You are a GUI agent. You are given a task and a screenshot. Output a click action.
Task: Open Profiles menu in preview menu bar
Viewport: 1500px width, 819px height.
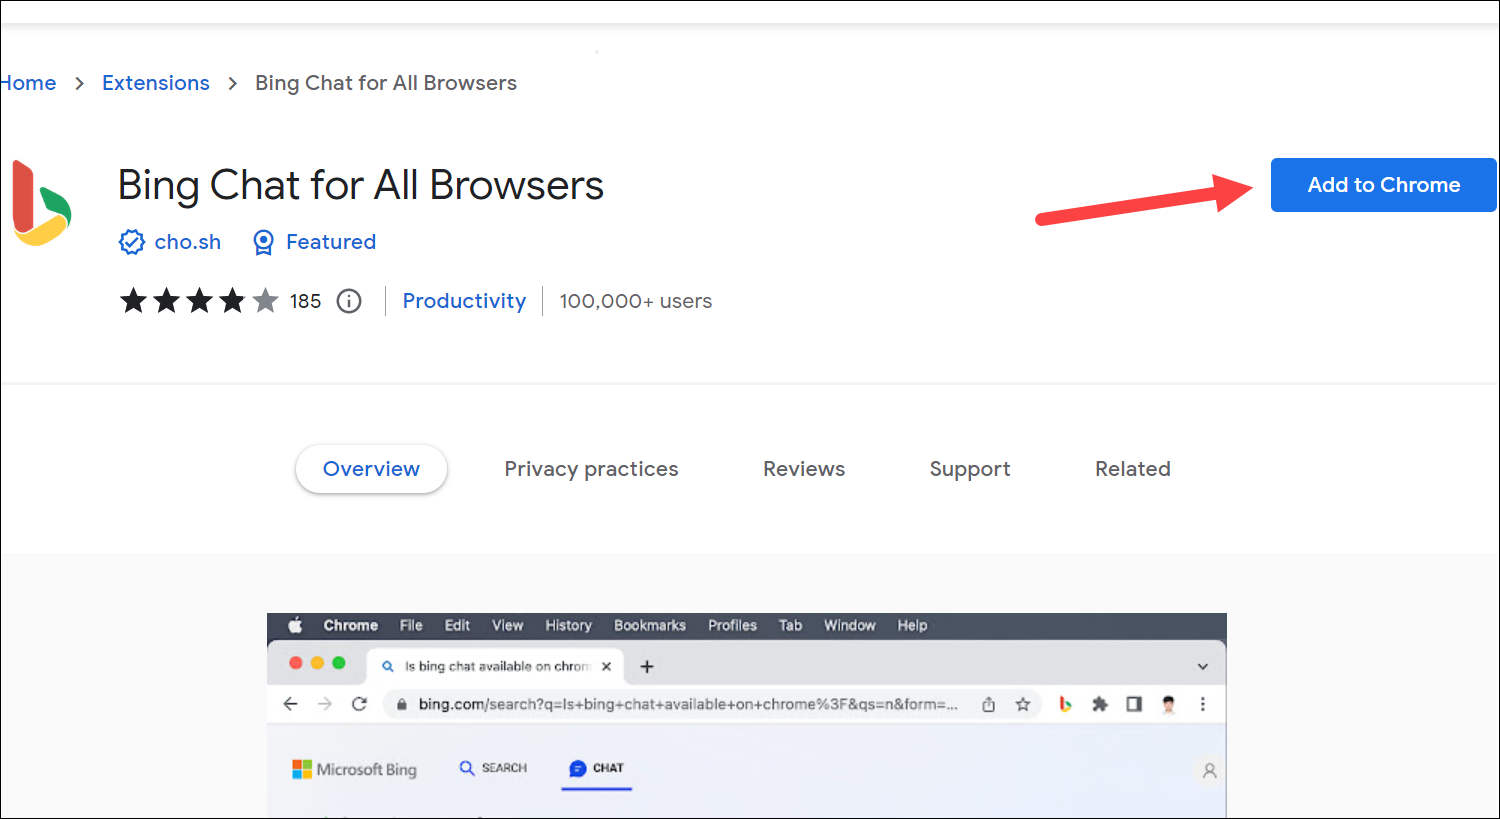point(733,625)
